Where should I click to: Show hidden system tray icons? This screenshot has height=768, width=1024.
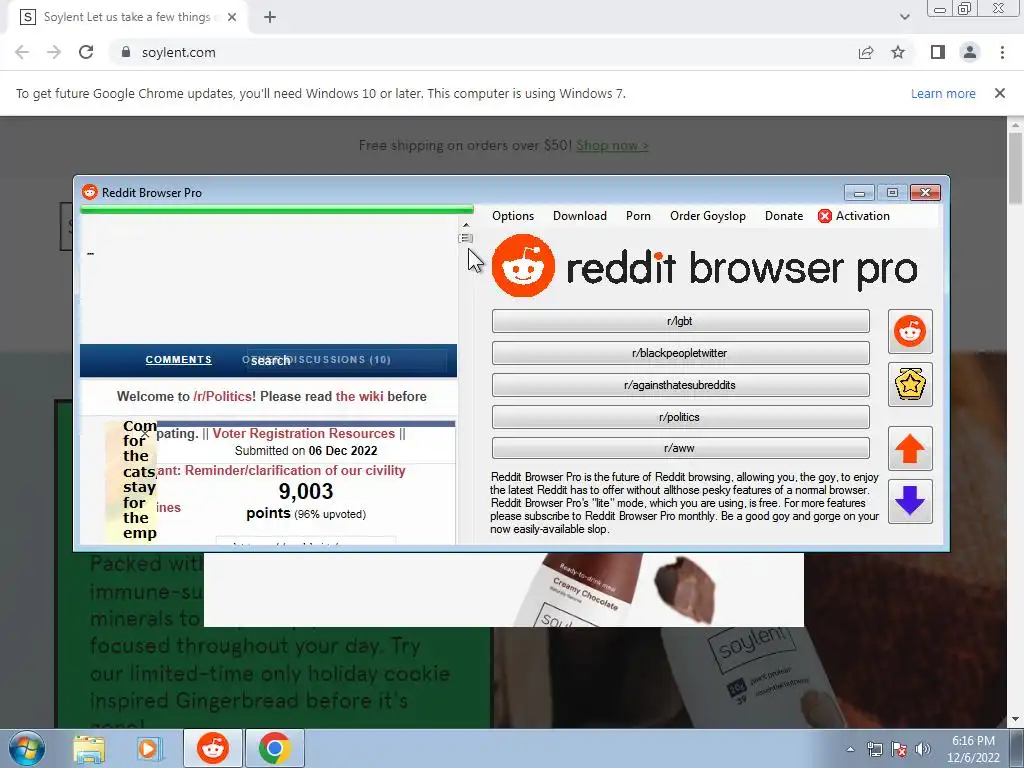[x=850, y=749]
